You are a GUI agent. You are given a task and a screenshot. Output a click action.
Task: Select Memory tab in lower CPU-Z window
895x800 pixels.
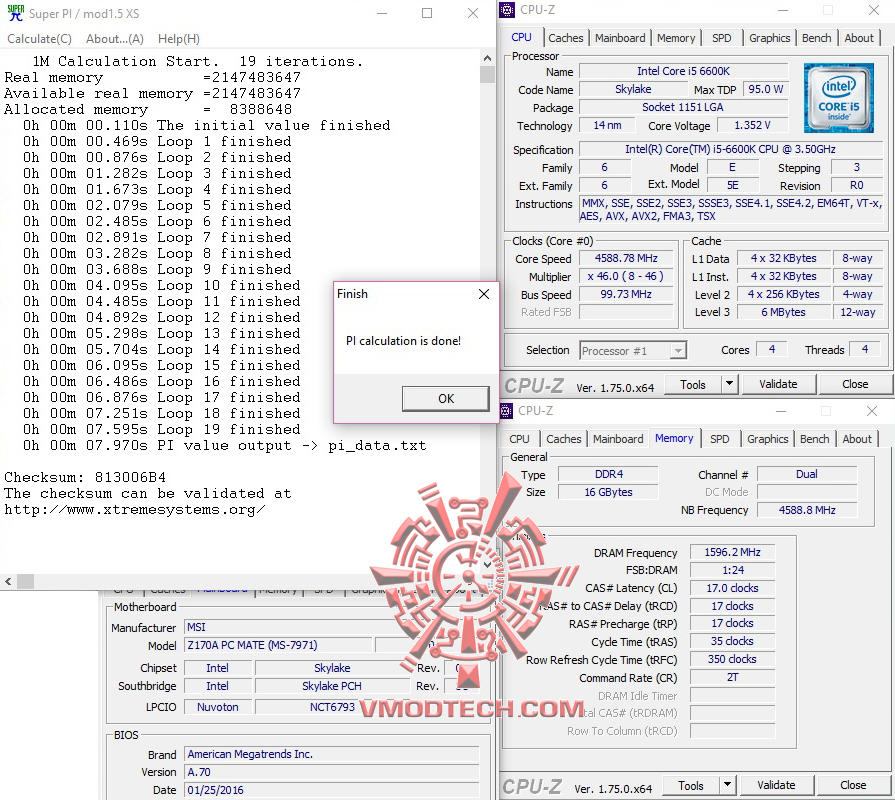(674, 438)
